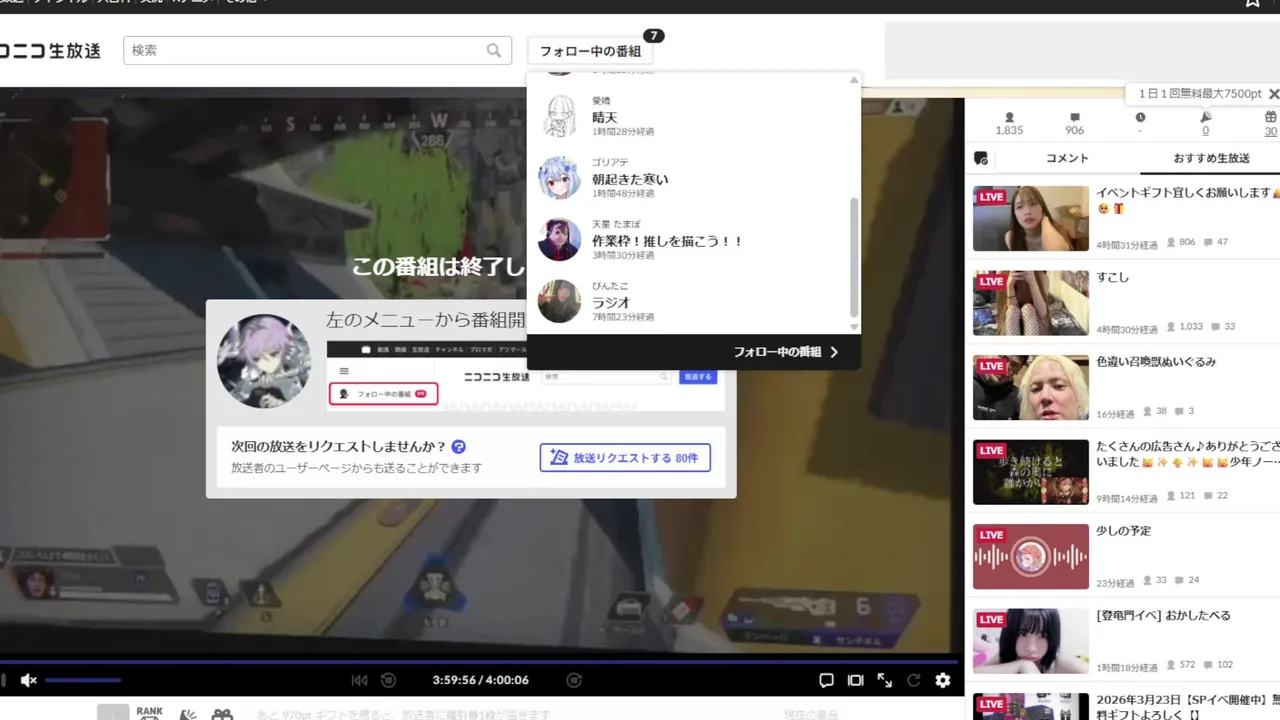Toggle the フォロー中の番組 dropdown button

click(x=590, y=51)
